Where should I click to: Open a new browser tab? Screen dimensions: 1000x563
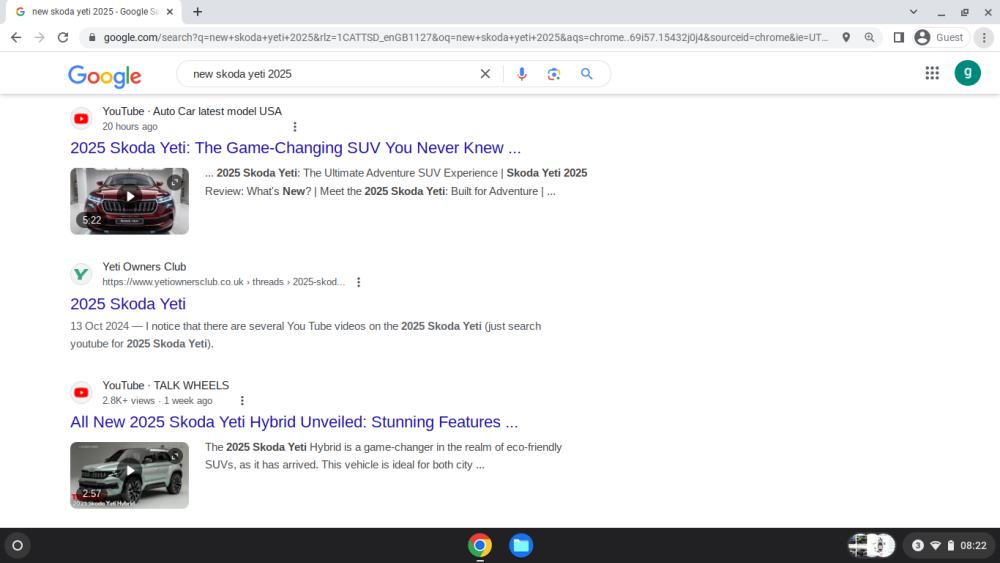(x=198, y=11)
